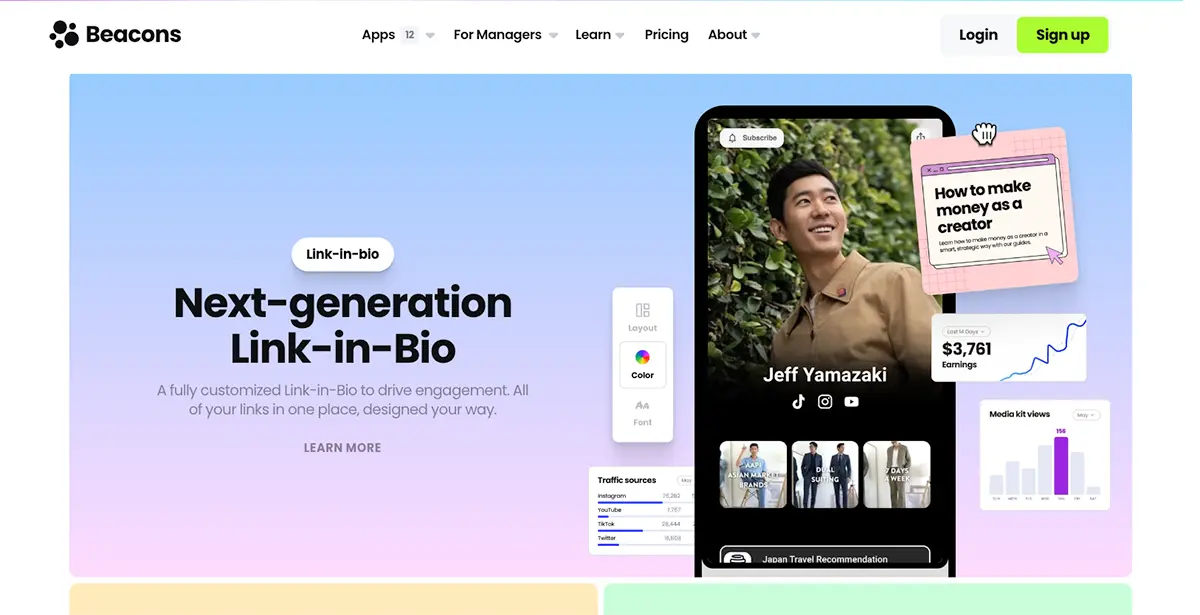The image size is (1200, 615).
Task: Click the hand cursor icon on pink card
Action: click(x=984, y=134)
